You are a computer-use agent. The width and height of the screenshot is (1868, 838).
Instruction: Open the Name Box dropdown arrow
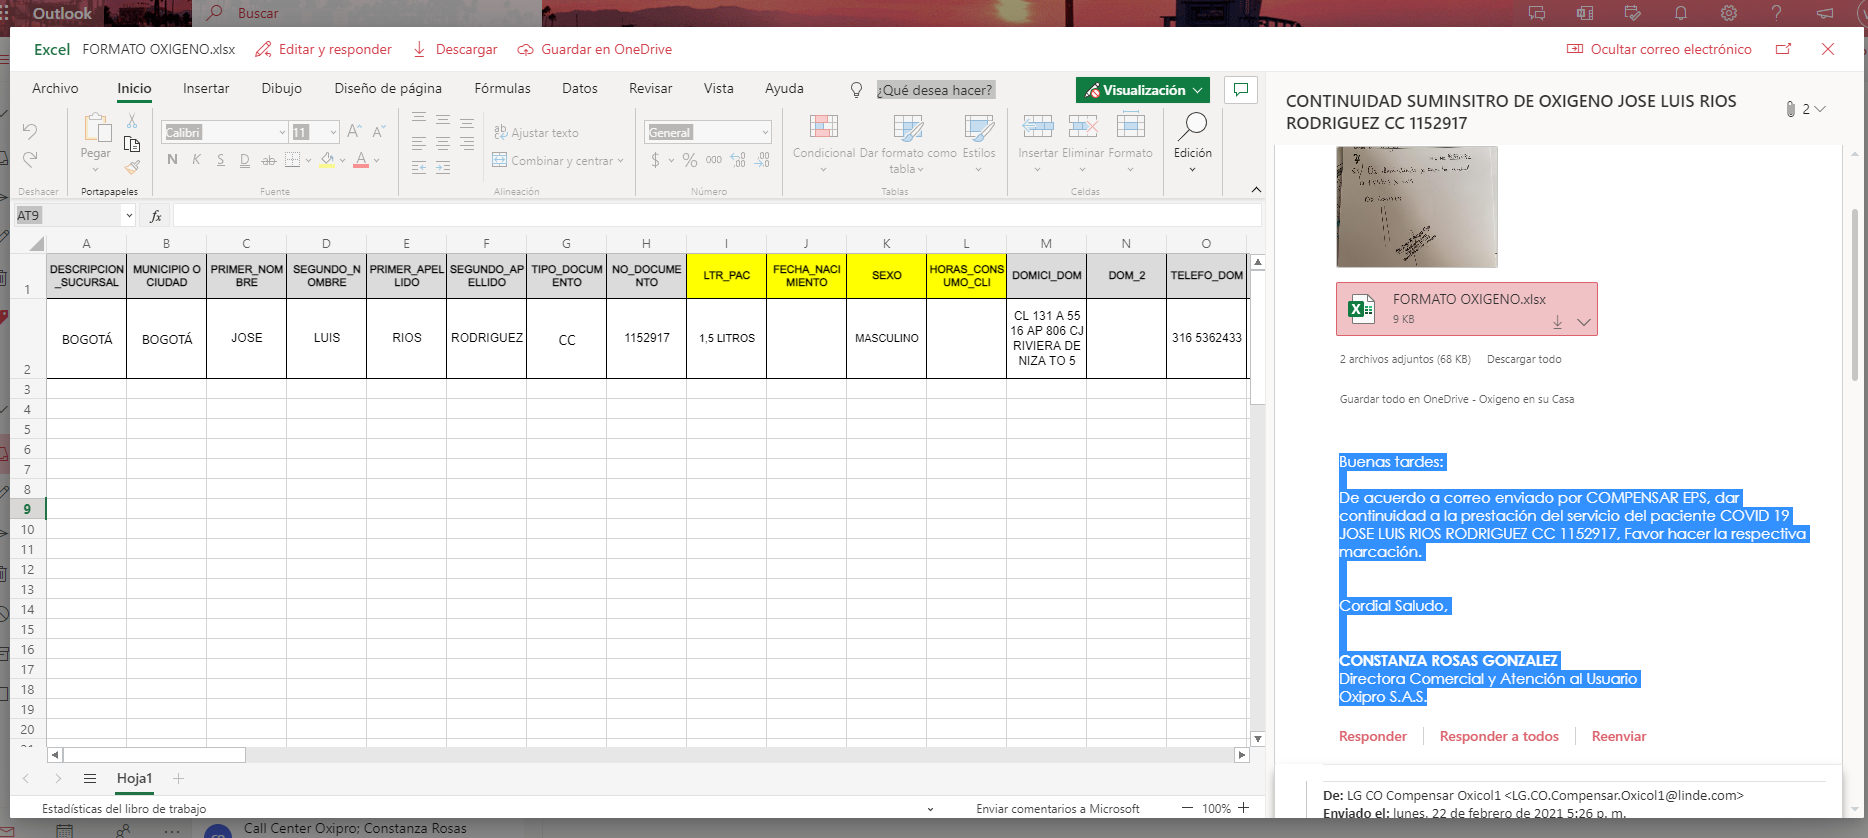[129, 215]
